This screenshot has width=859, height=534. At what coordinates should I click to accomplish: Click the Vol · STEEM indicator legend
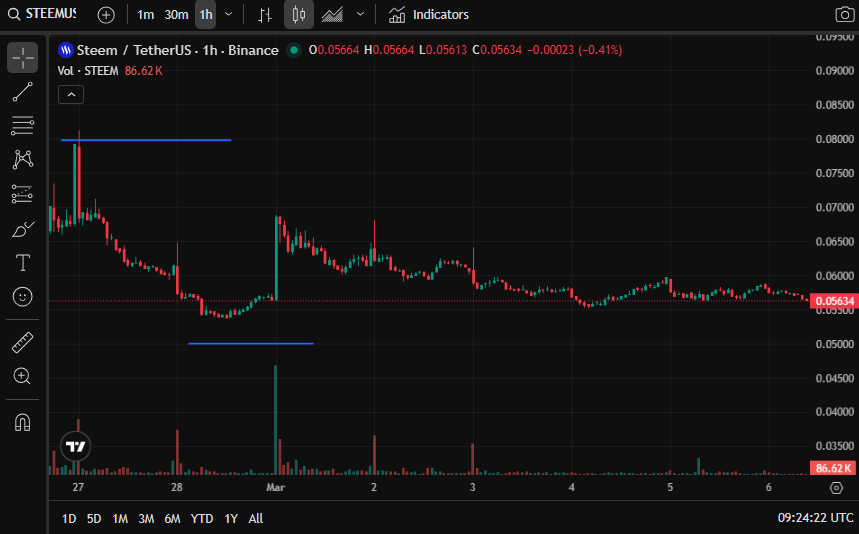[88, 71]
